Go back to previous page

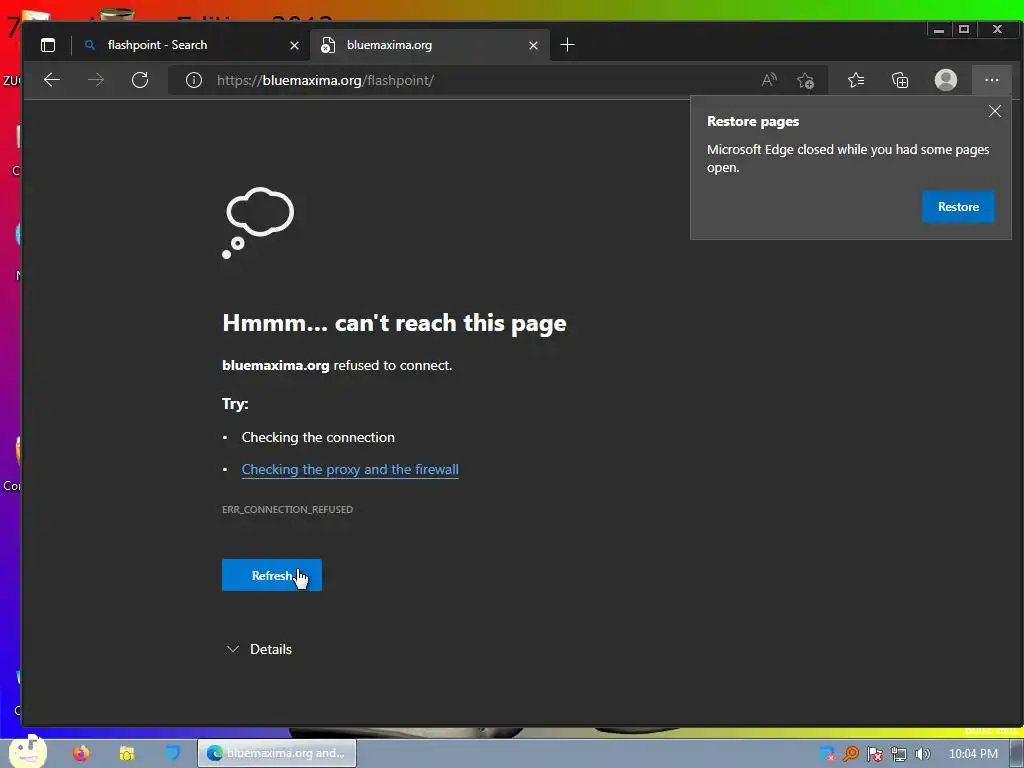tap(52, 80)
